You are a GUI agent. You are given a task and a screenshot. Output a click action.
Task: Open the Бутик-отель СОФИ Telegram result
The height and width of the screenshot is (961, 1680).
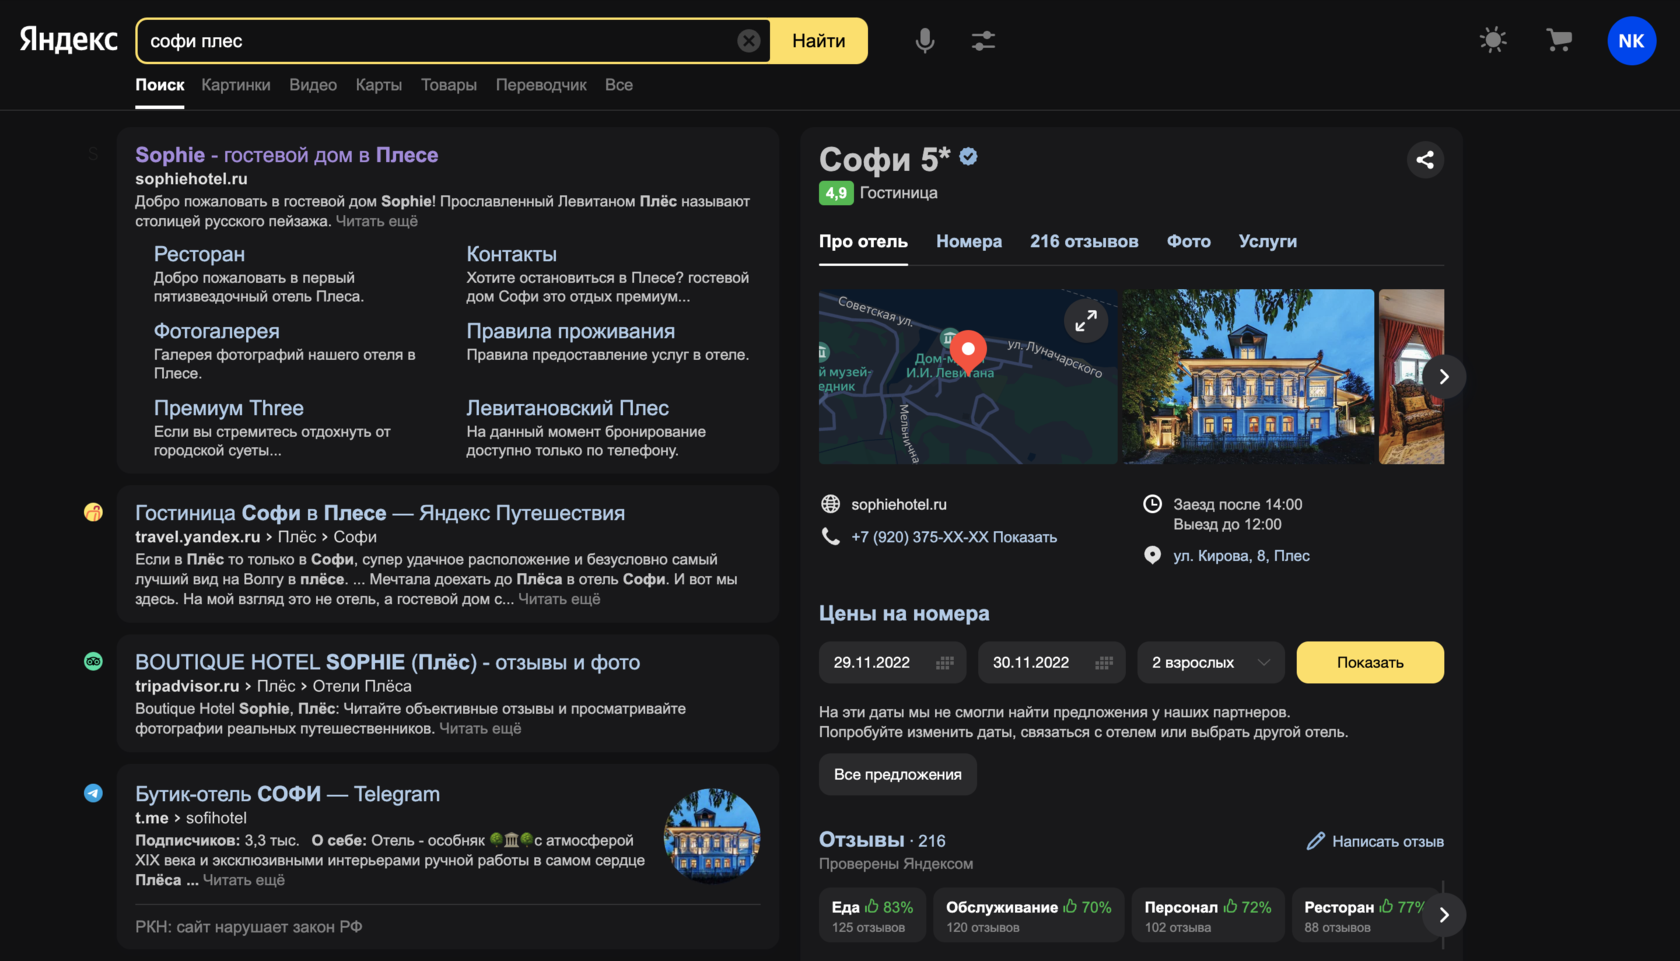click(x=287, y=794)
